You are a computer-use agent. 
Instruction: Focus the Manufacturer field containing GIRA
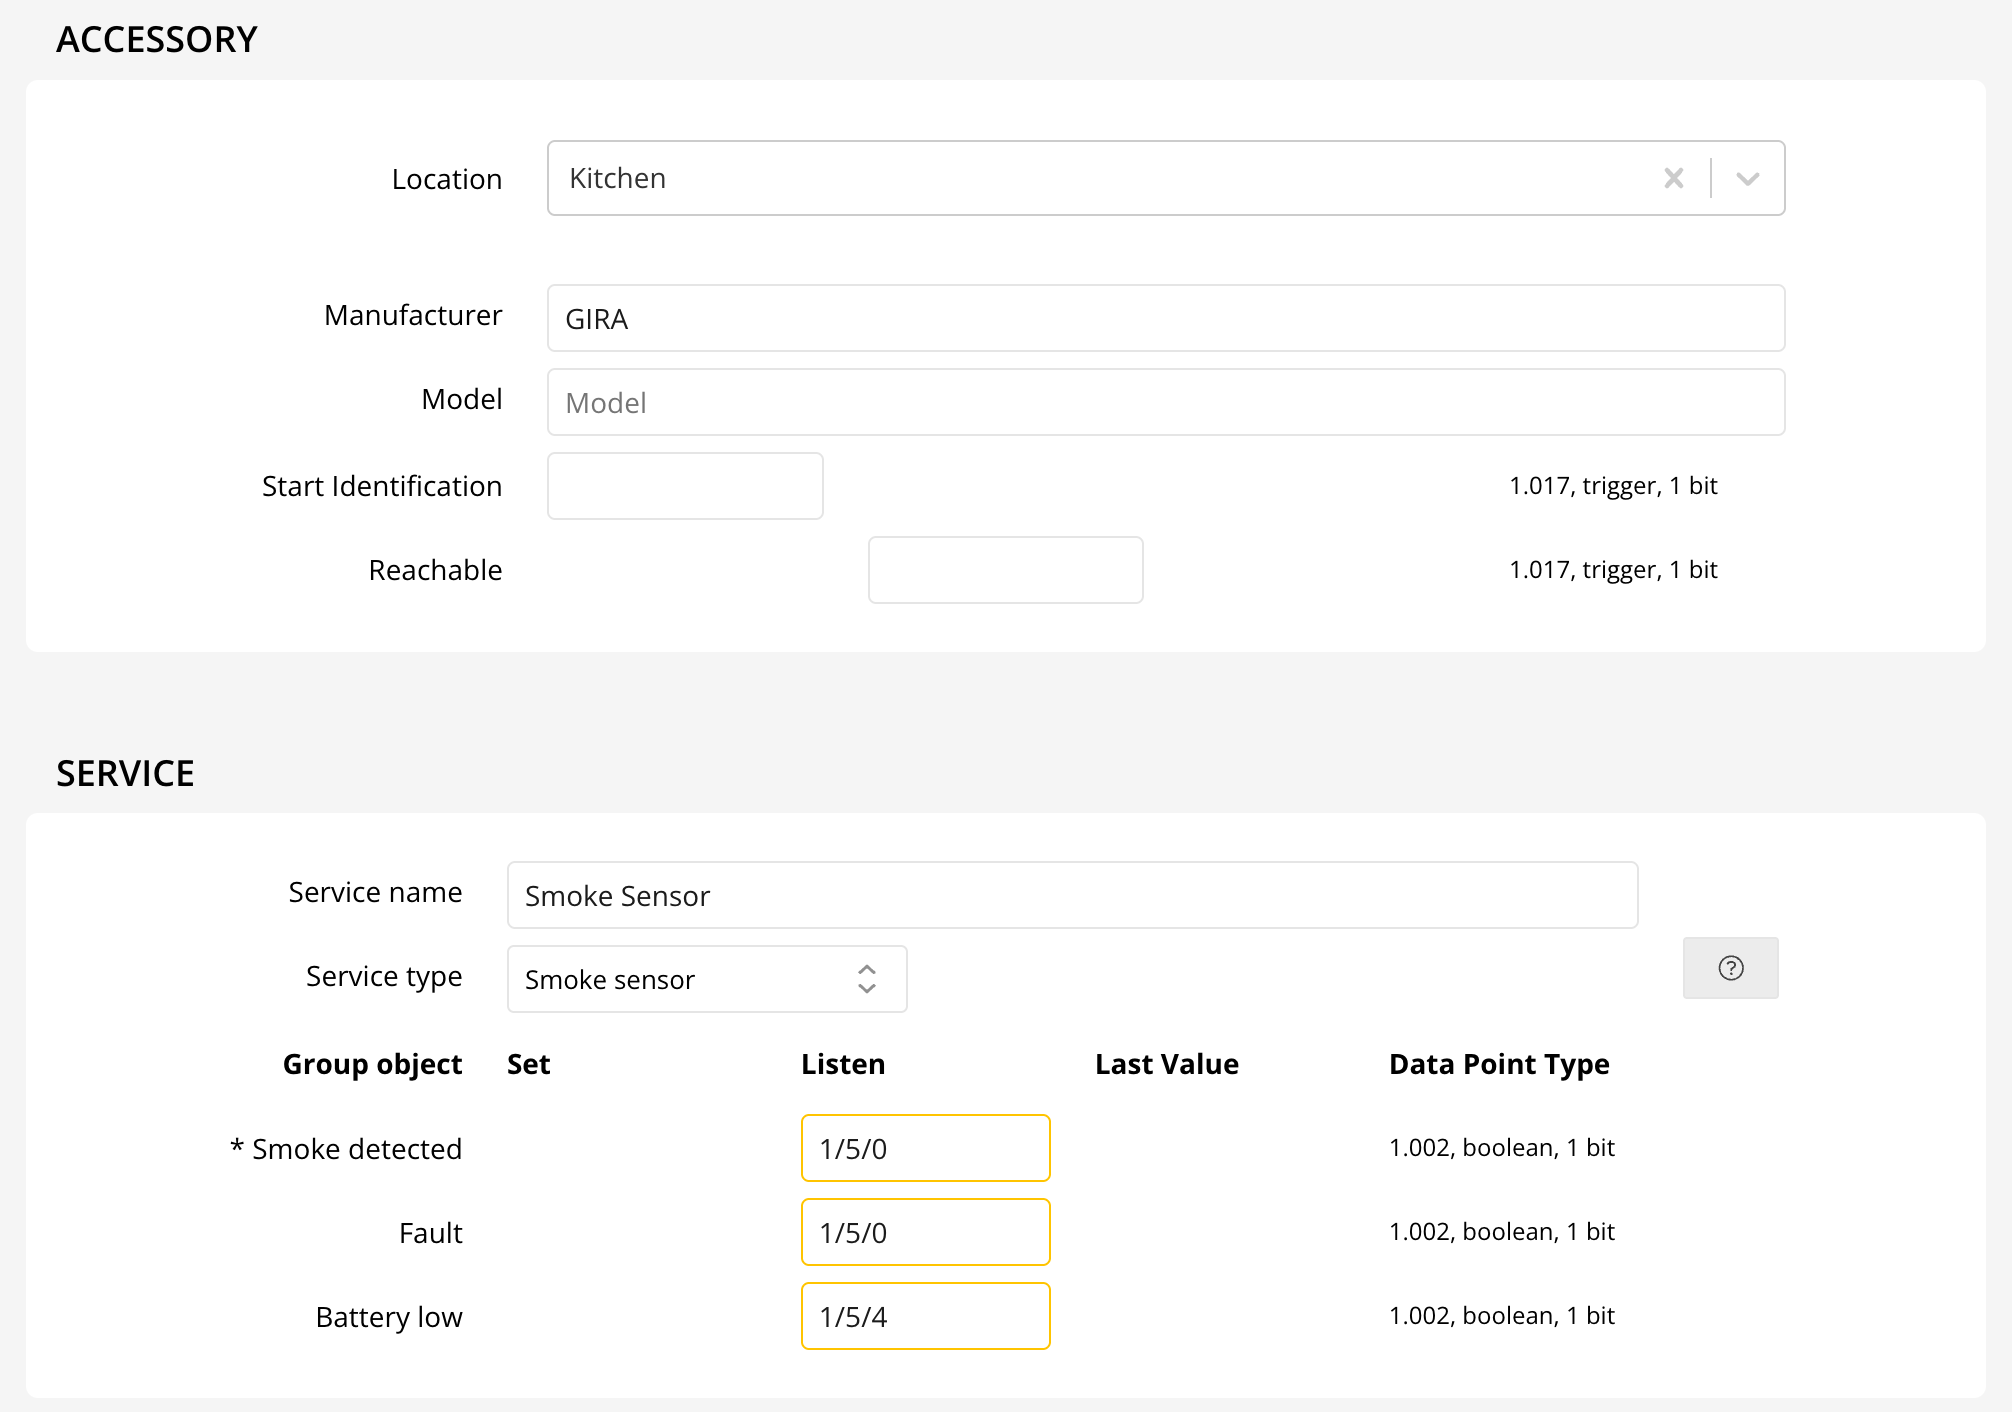pyautogui.click(x=1165, y=319)
